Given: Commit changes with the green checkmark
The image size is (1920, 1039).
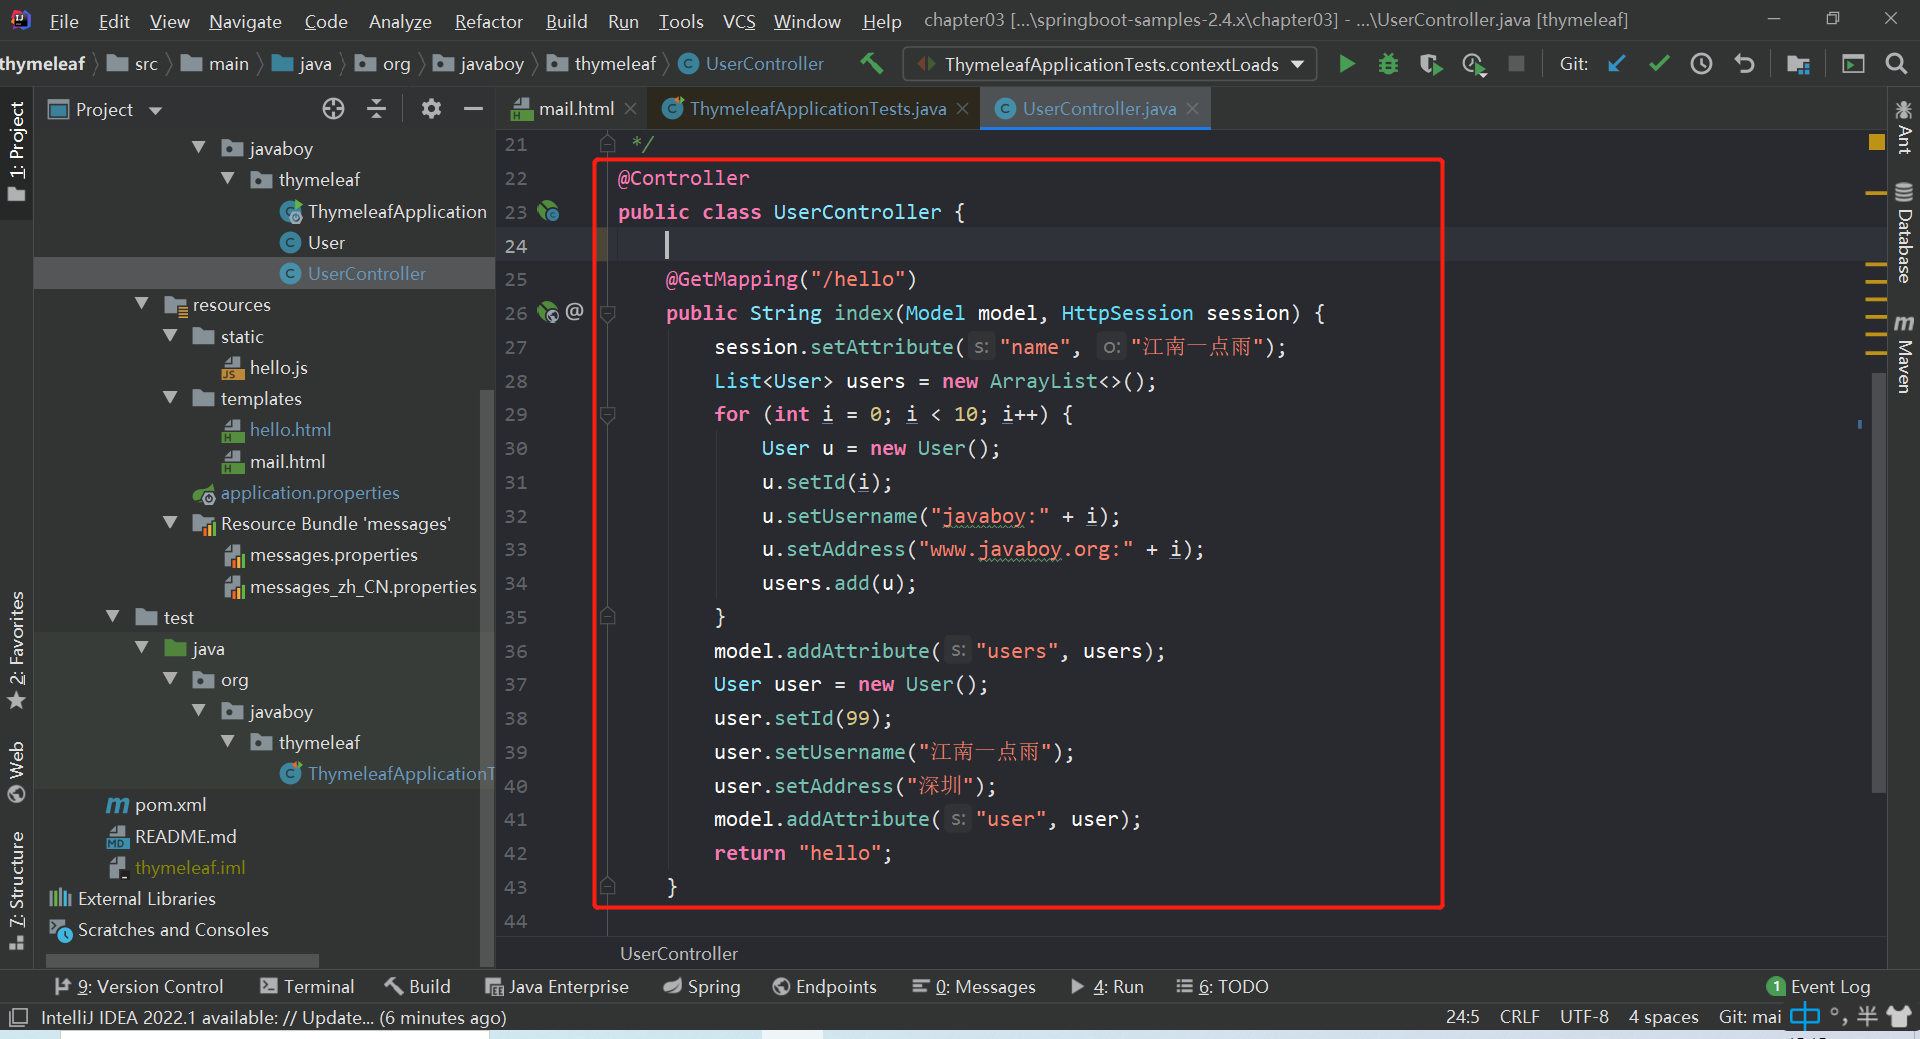Looking at the screenshot, I should 1659,64.
